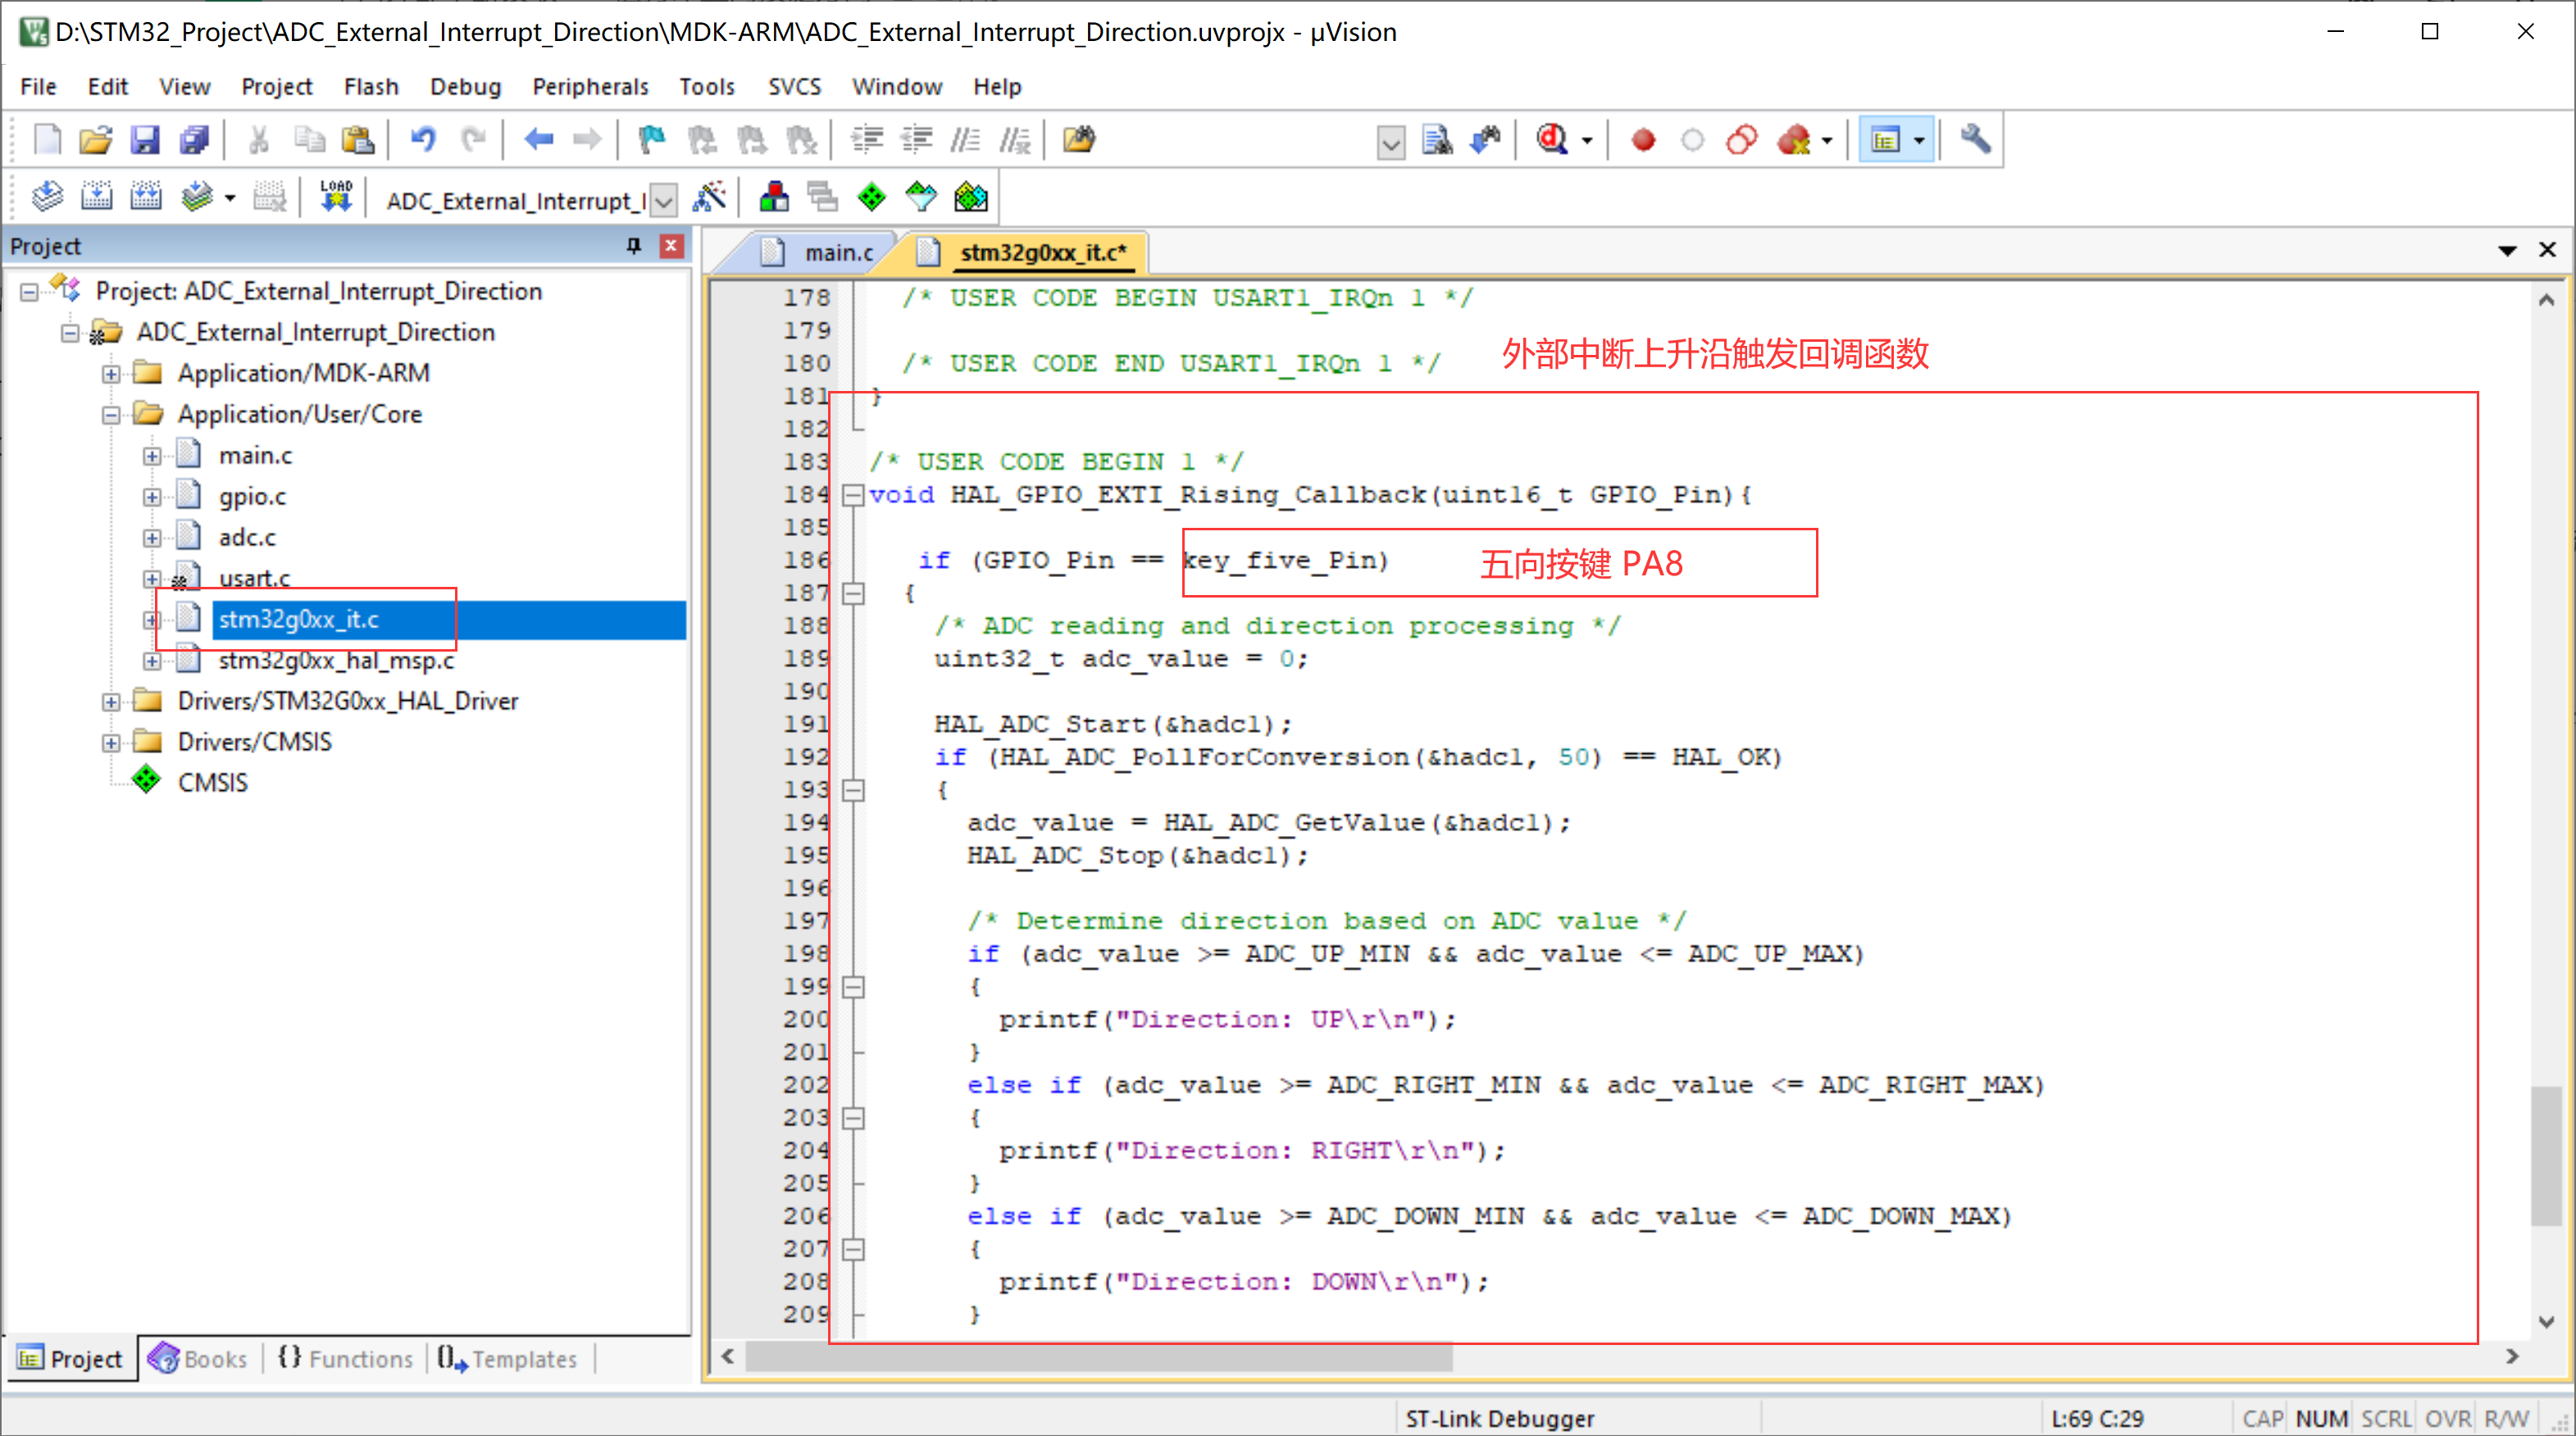
Task: Open the Project menu
Action: (x=277, y=87)
